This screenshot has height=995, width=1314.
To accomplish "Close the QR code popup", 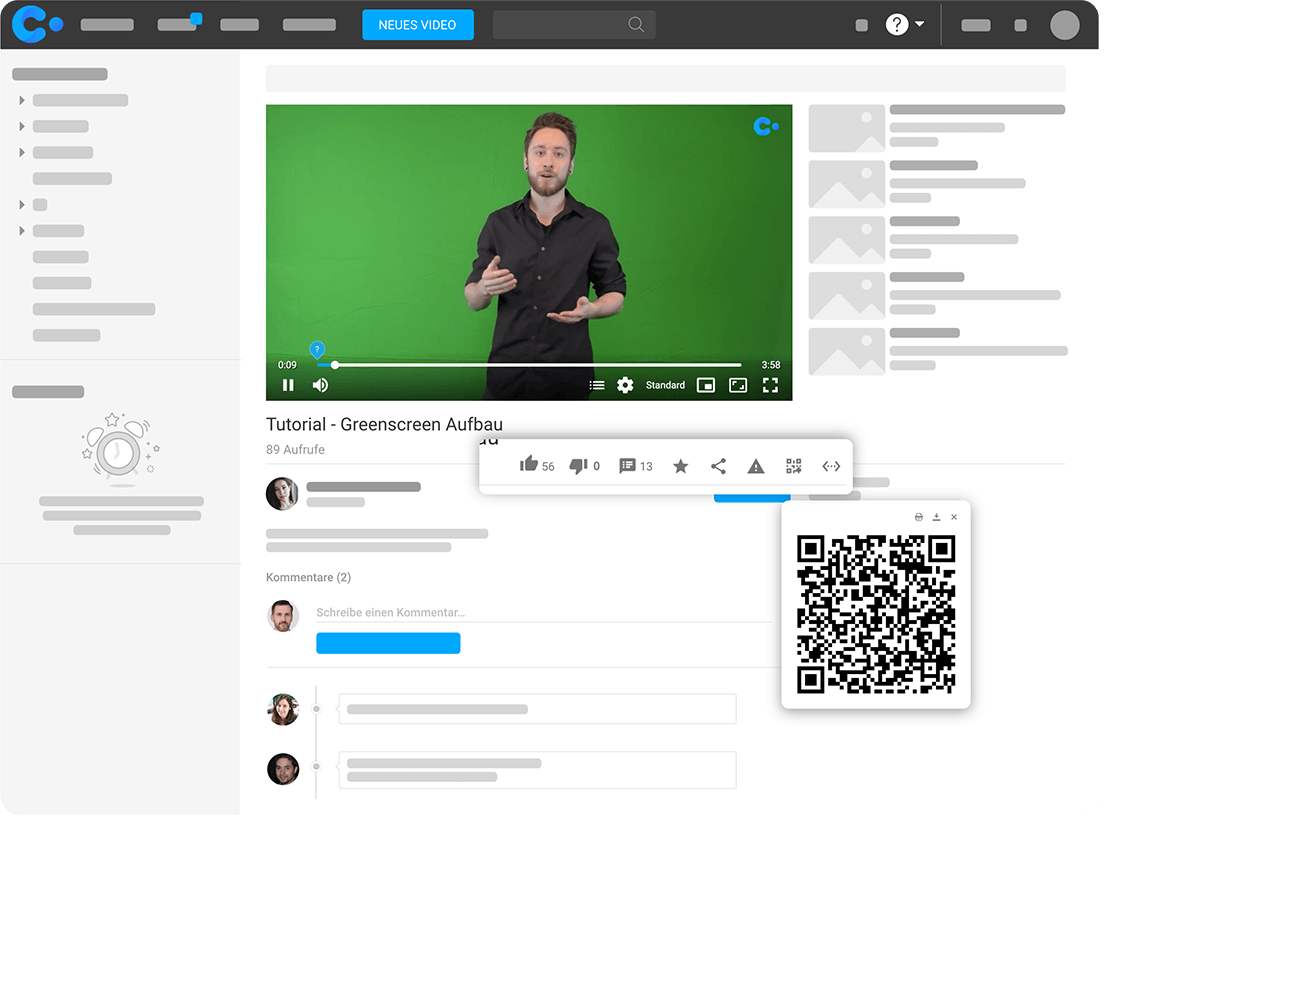I will [x=954, y=517].
